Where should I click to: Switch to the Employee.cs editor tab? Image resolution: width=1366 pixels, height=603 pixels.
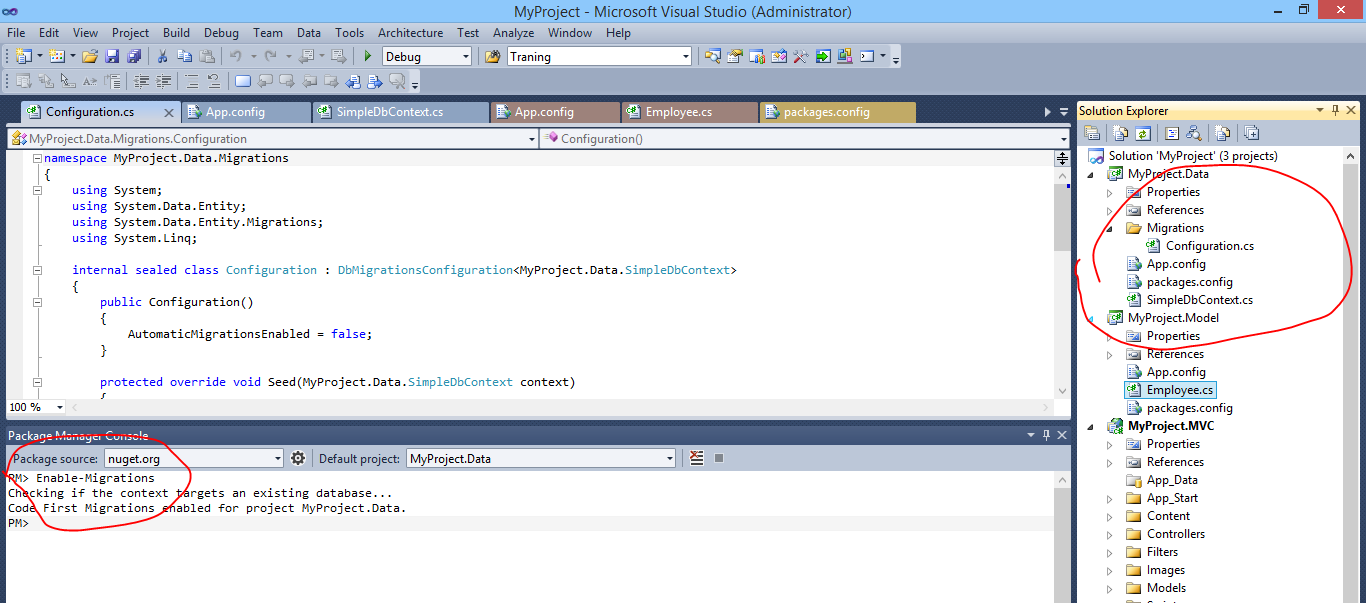(690, 112)
